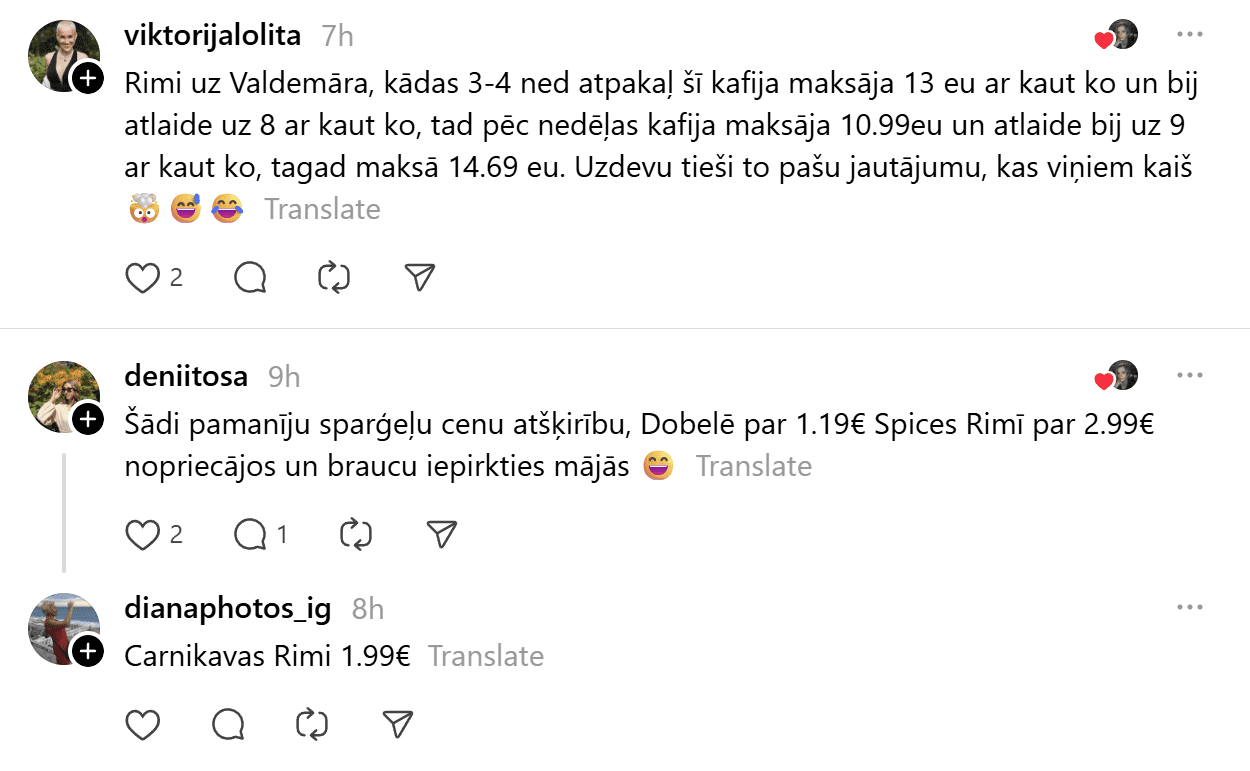This screenshot has height=771, width=1250.
Task: Follow deniitosa using the plus badge
Action: [x=88, y=419]
